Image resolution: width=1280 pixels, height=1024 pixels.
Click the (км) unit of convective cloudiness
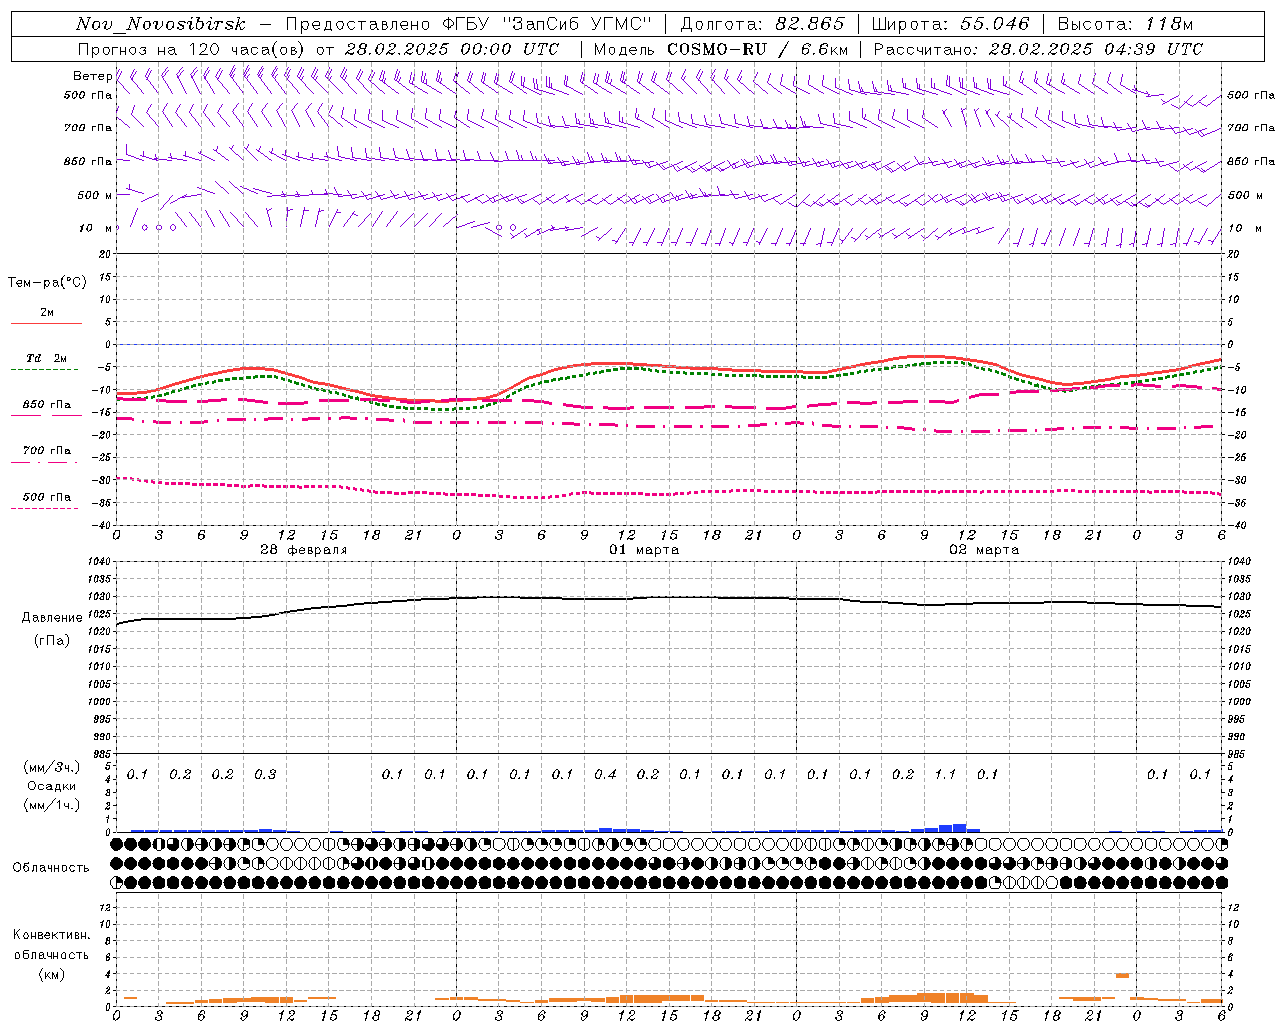click(x=51, y=974)
